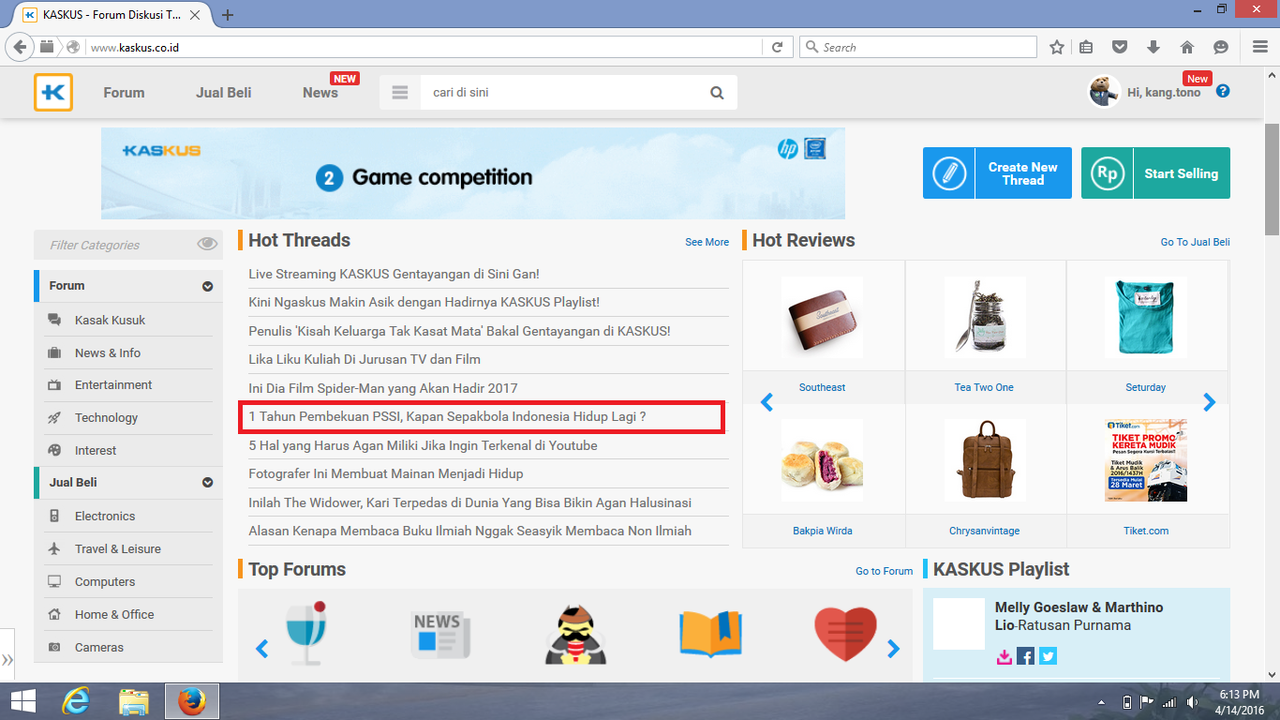Follow the Go To Jual Beli link
1280x720 pixels.
[1195, 242]
